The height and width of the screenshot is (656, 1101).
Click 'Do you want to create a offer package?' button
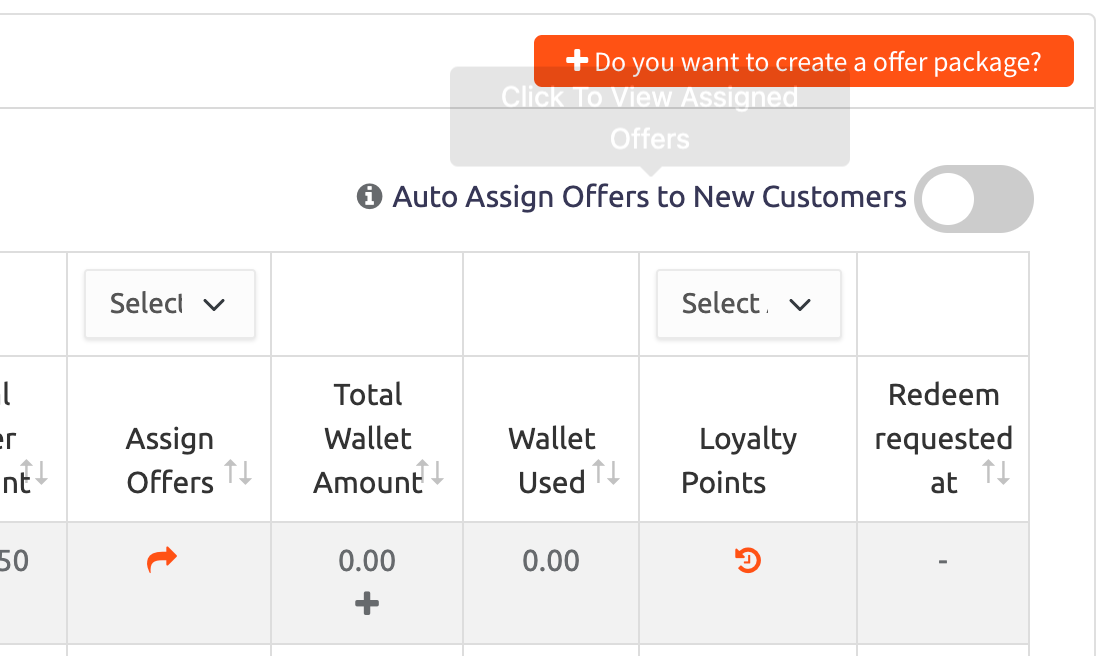coord(803,62)
